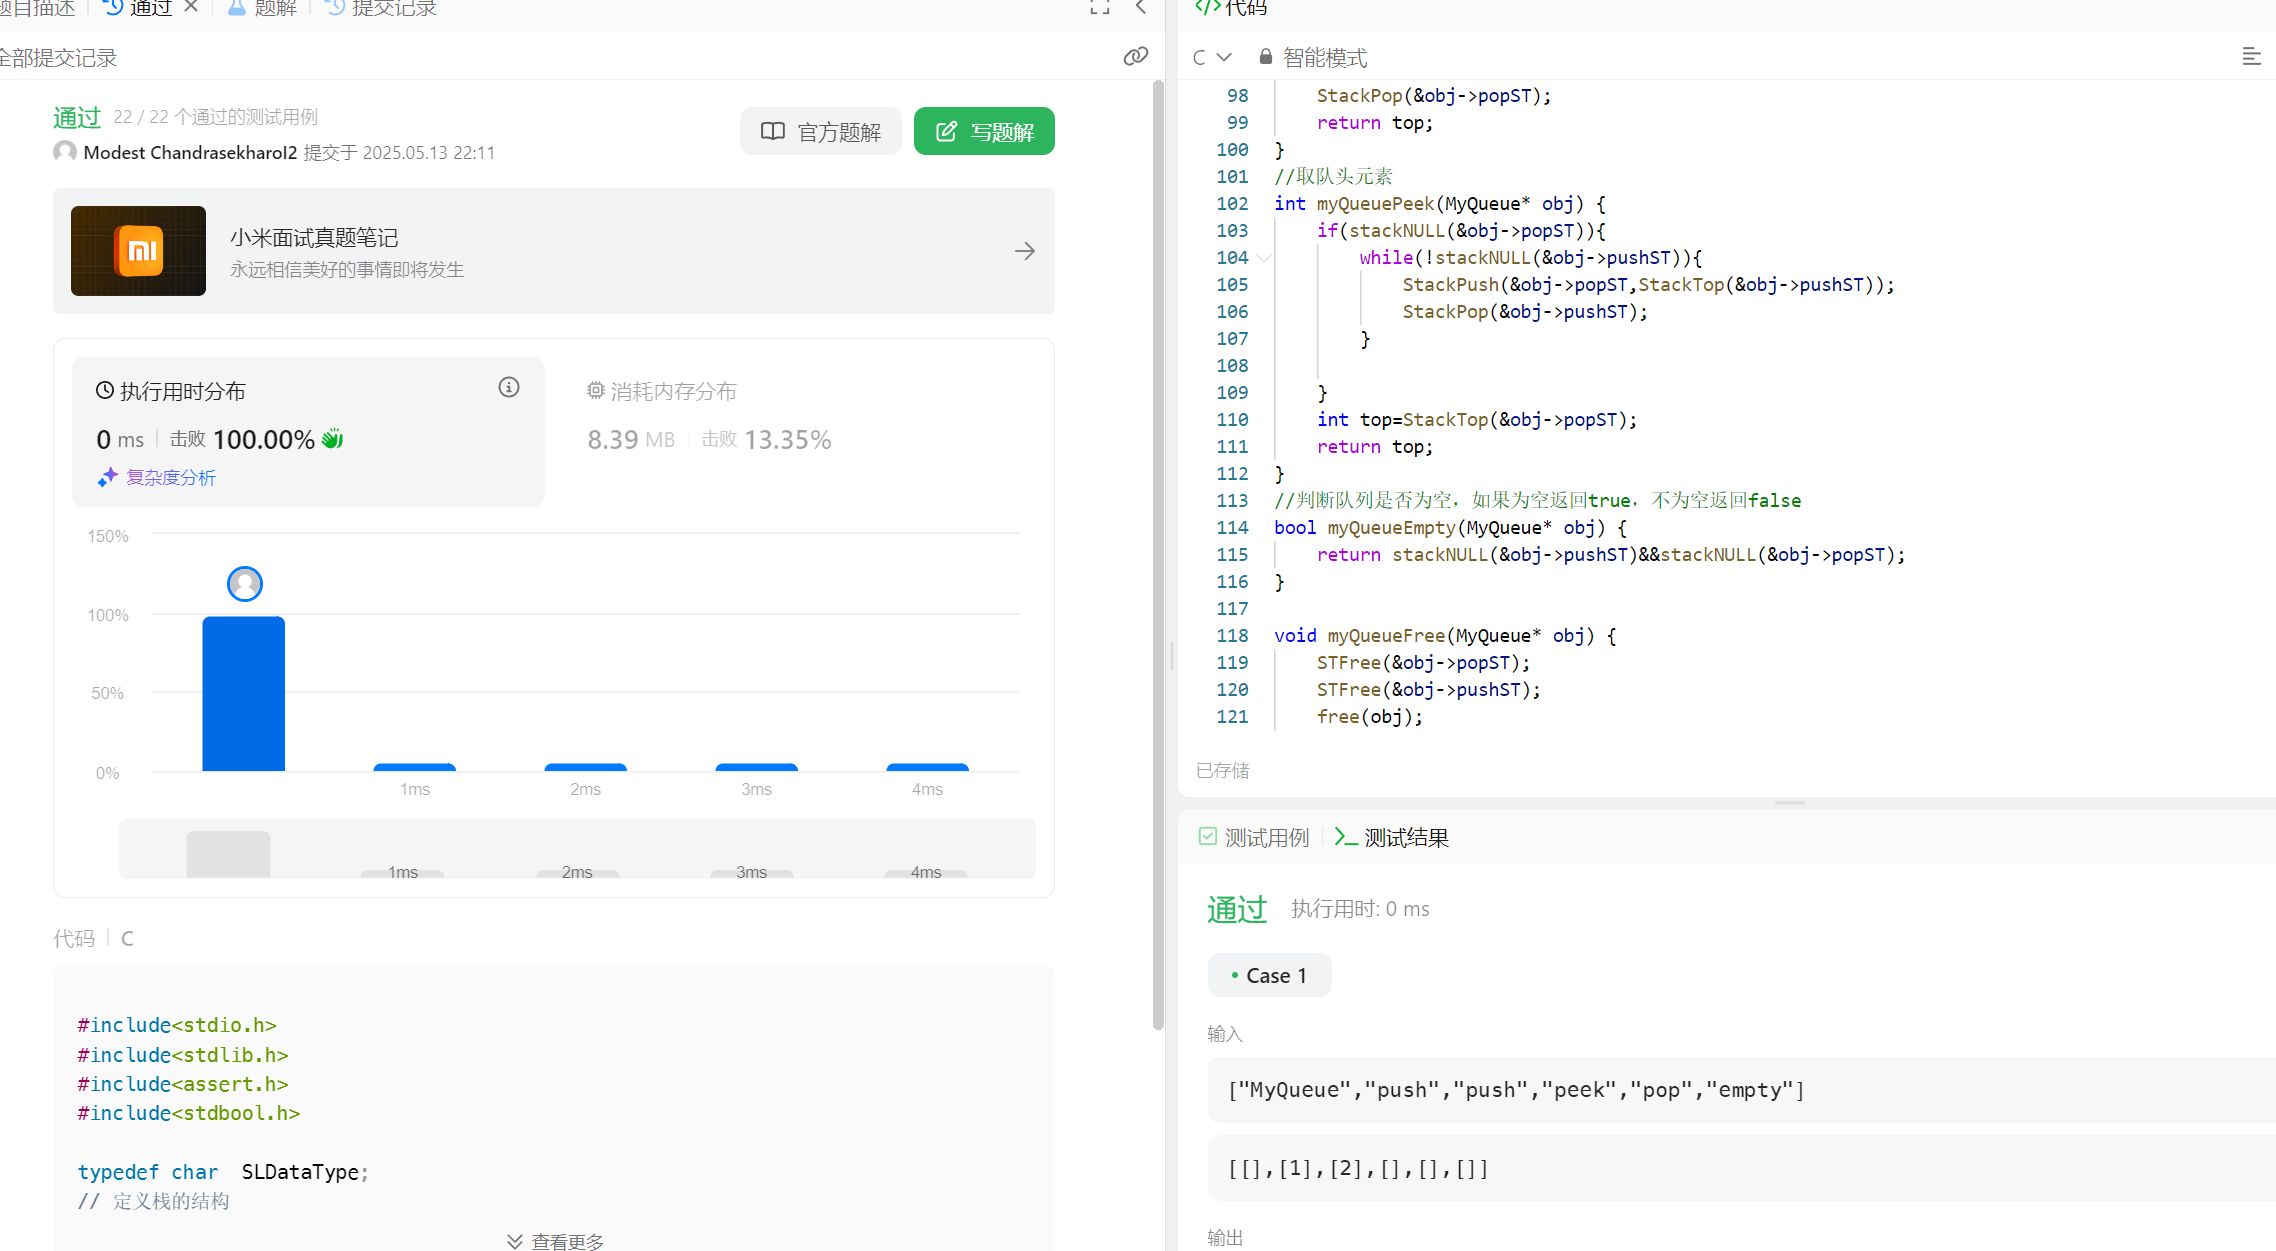The height and width of the screenshot is (1251, 2276).
Task: Close the 通过 submission tab
Action: click(x=191, y=8)
